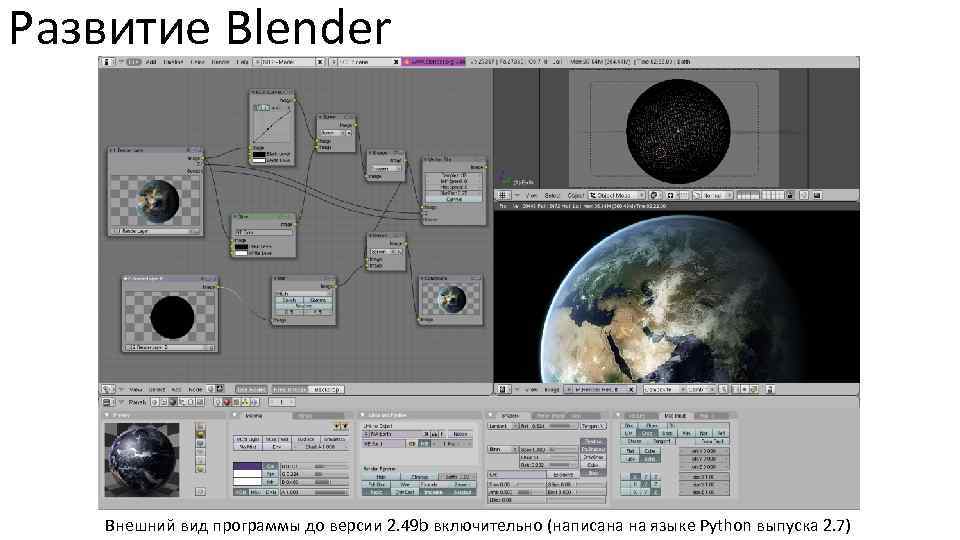Click the Composite node preview thumbnail

tap(452, 299)
